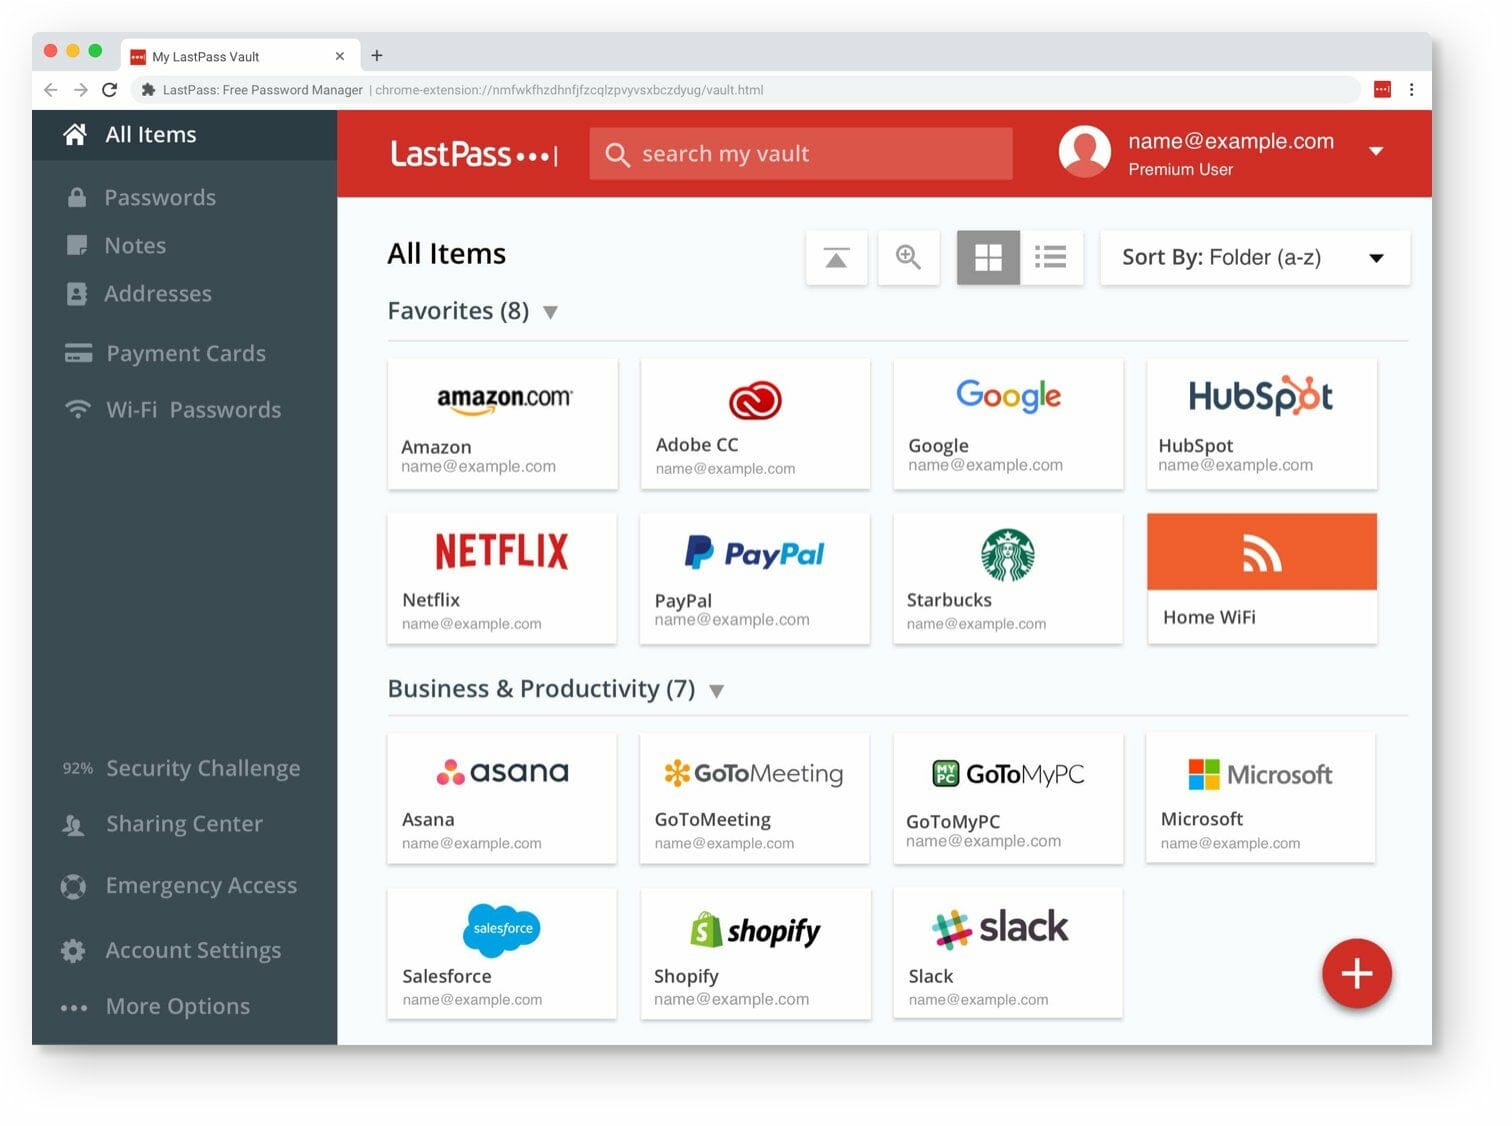Switch to grid view

point(988,258)
